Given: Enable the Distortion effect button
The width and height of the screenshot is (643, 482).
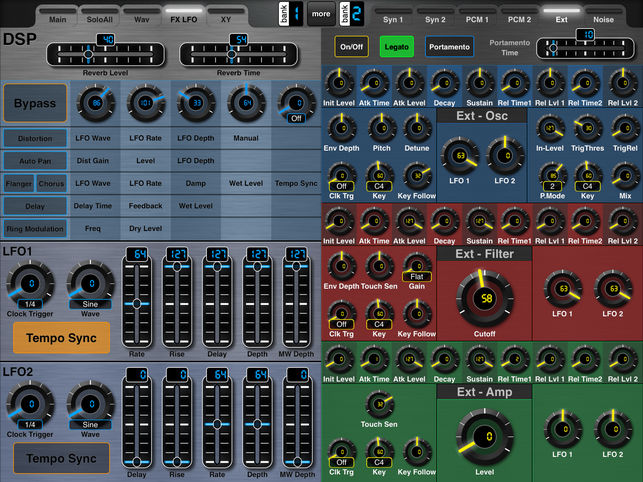Looking at the screenshot, I should (34, 138).
